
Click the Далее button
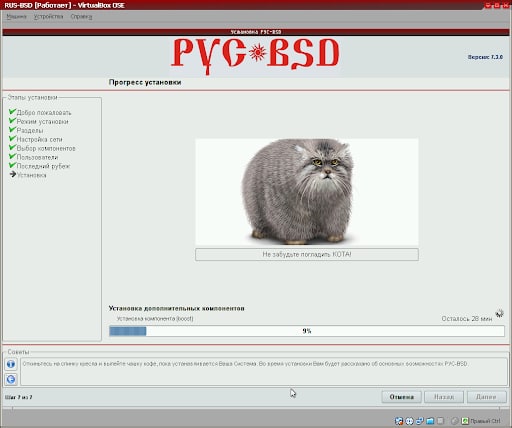[x=486, y=397]
